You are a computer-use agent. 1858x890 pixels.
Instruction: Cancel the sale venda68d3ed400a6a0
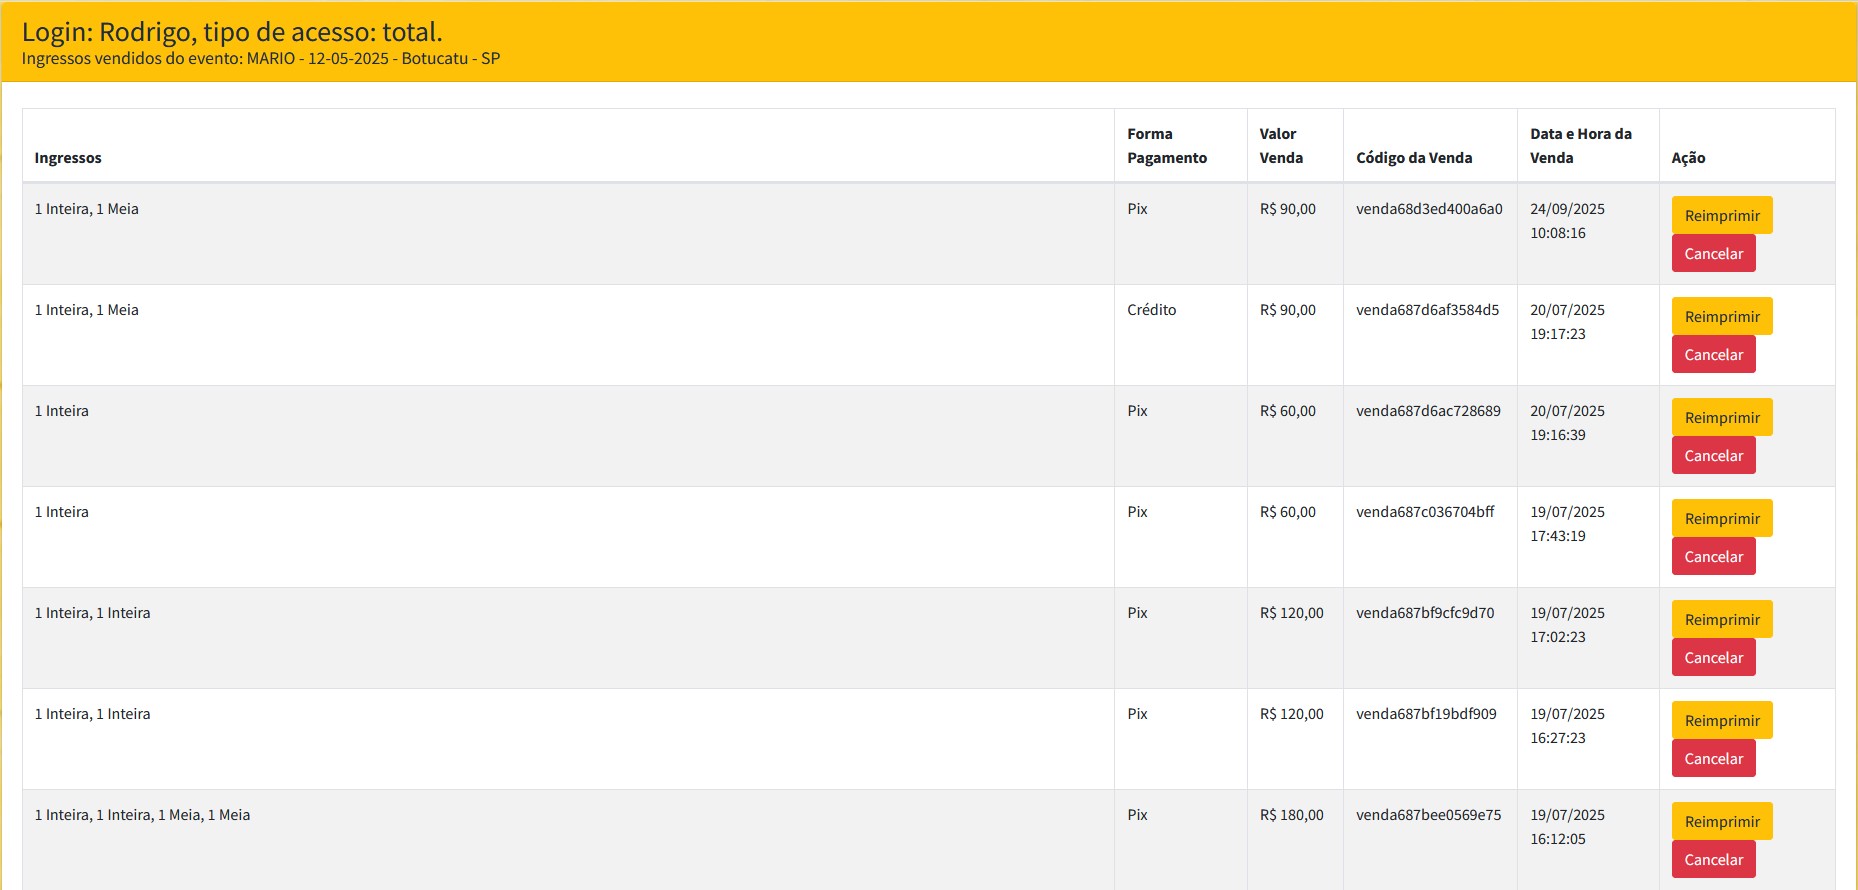pos(1713,254)
